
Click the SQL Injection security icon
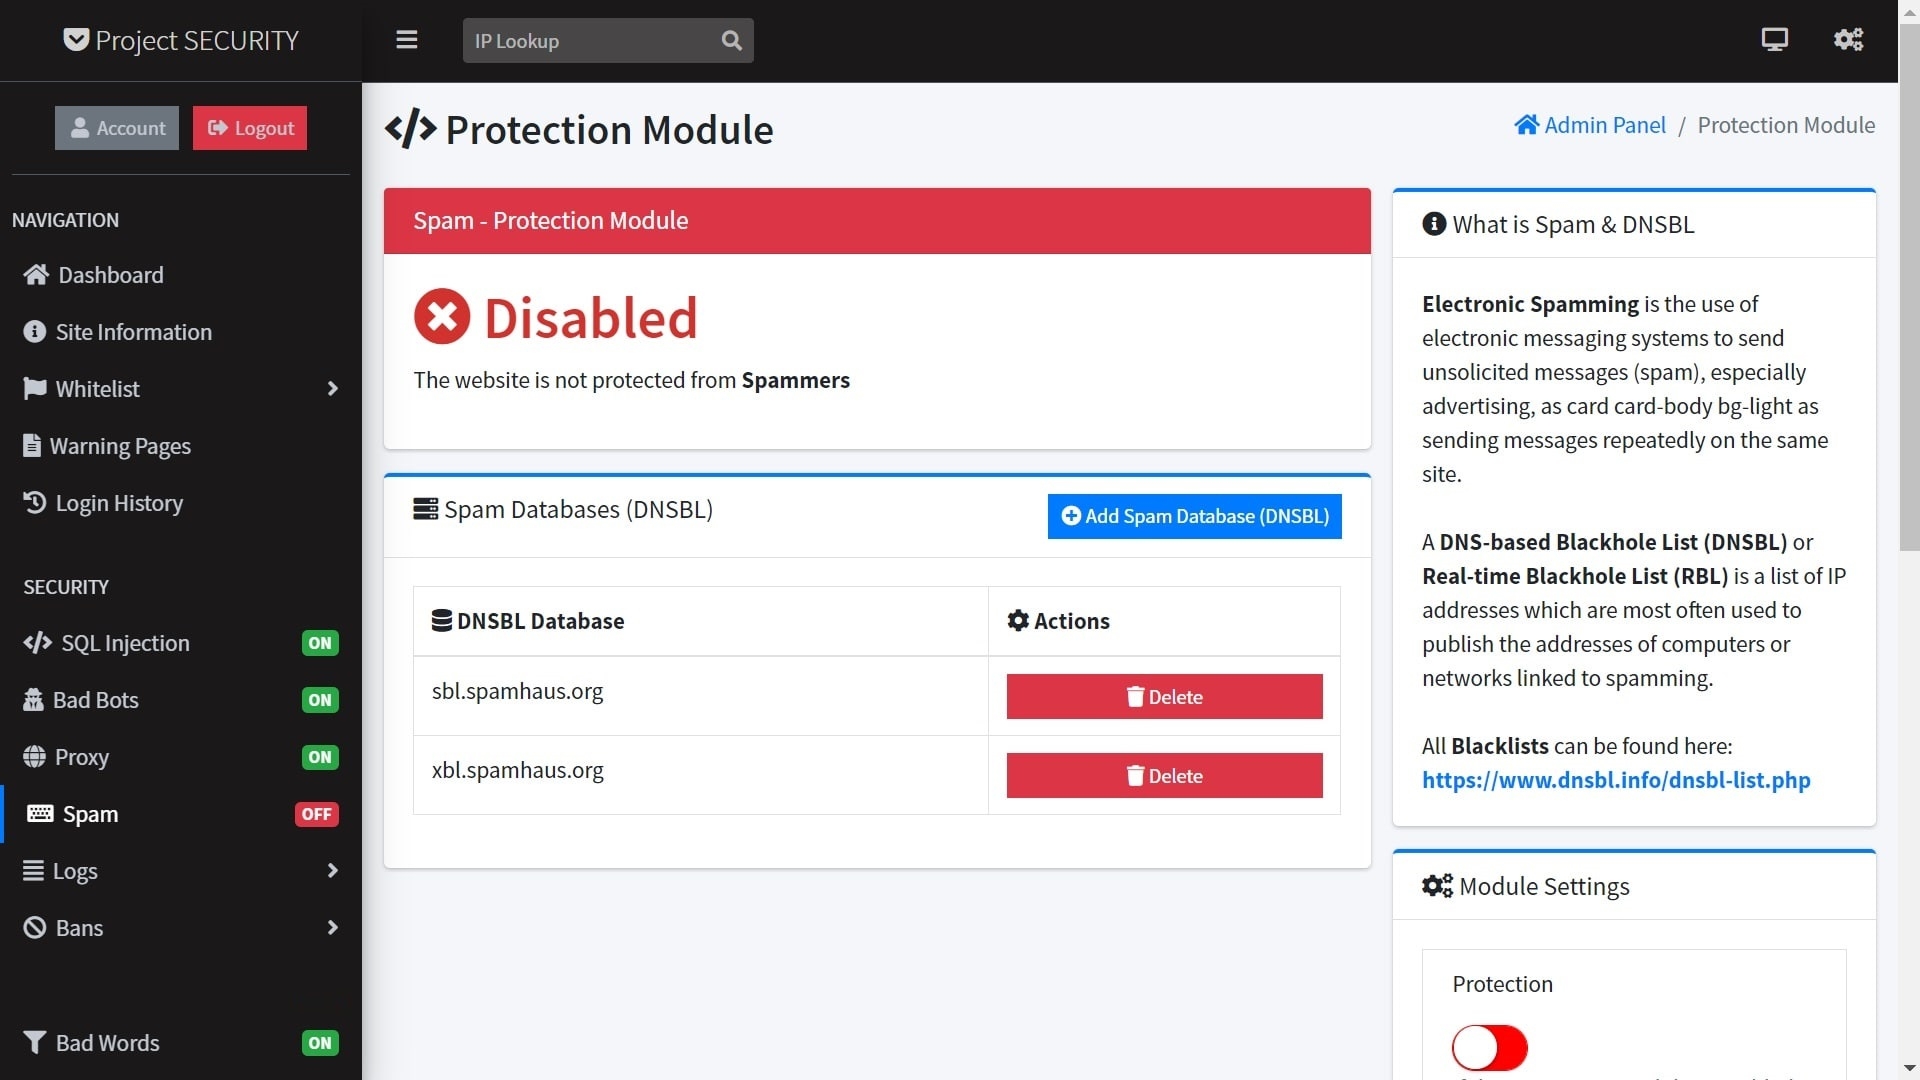pyautogui.click(x=36, y=642)
